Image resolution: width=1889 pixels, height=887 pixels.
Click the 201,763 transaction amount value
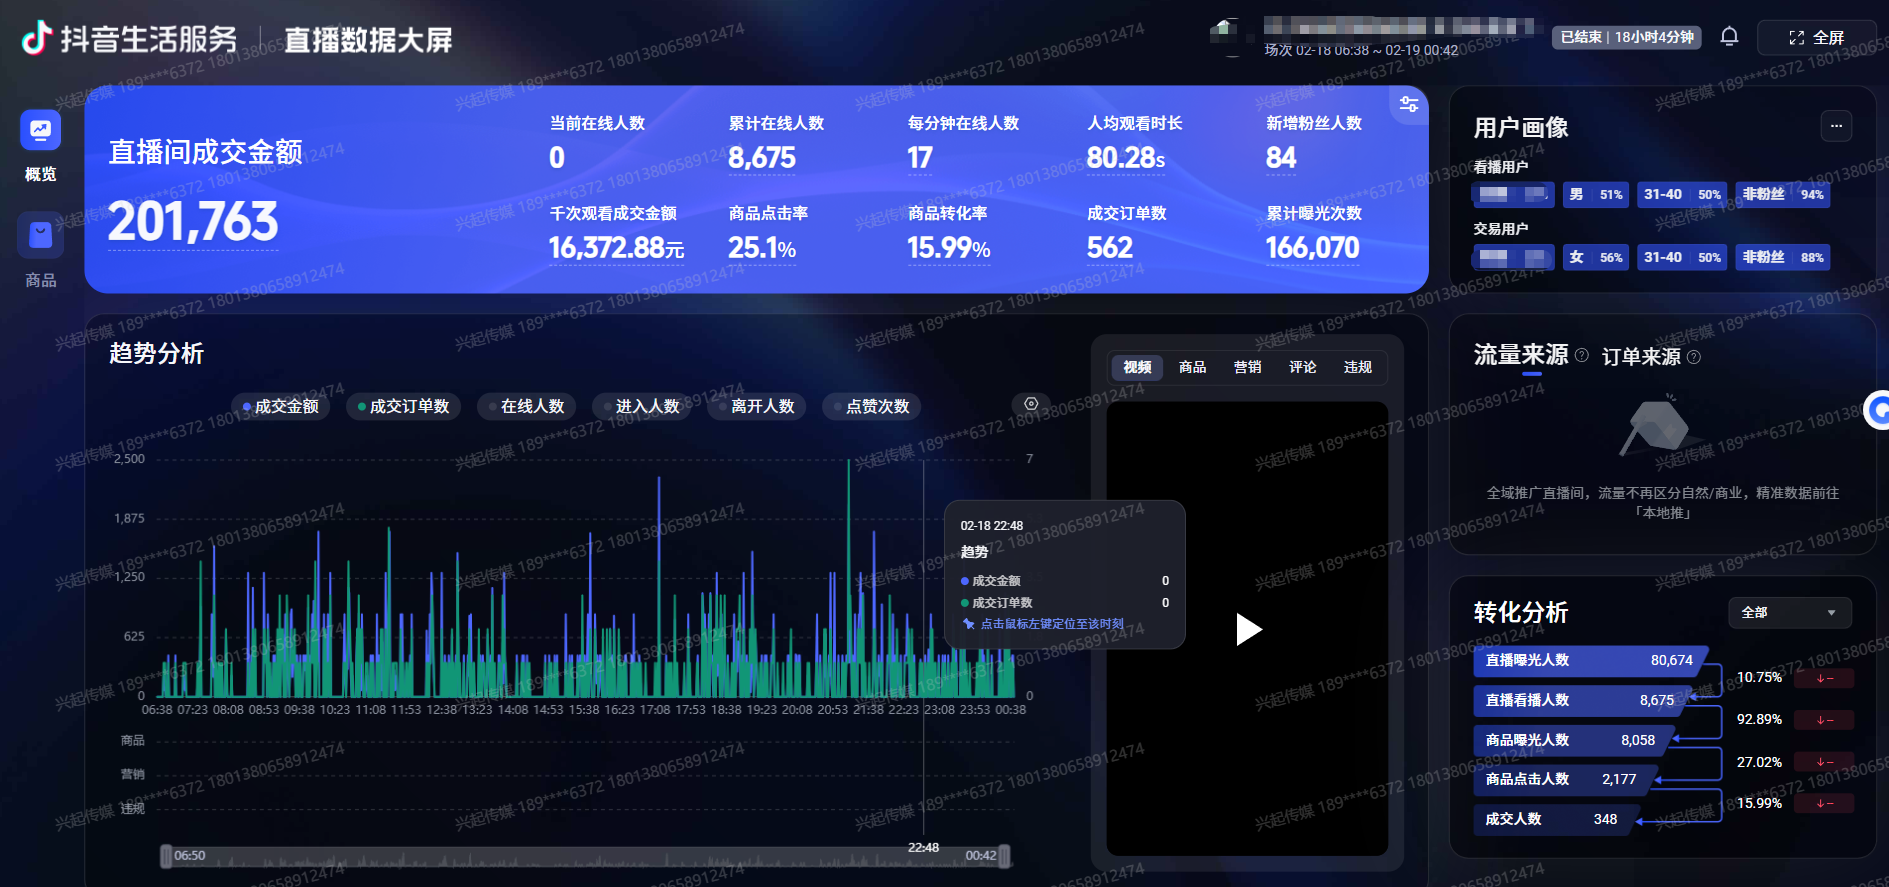[x=193, y=221]
